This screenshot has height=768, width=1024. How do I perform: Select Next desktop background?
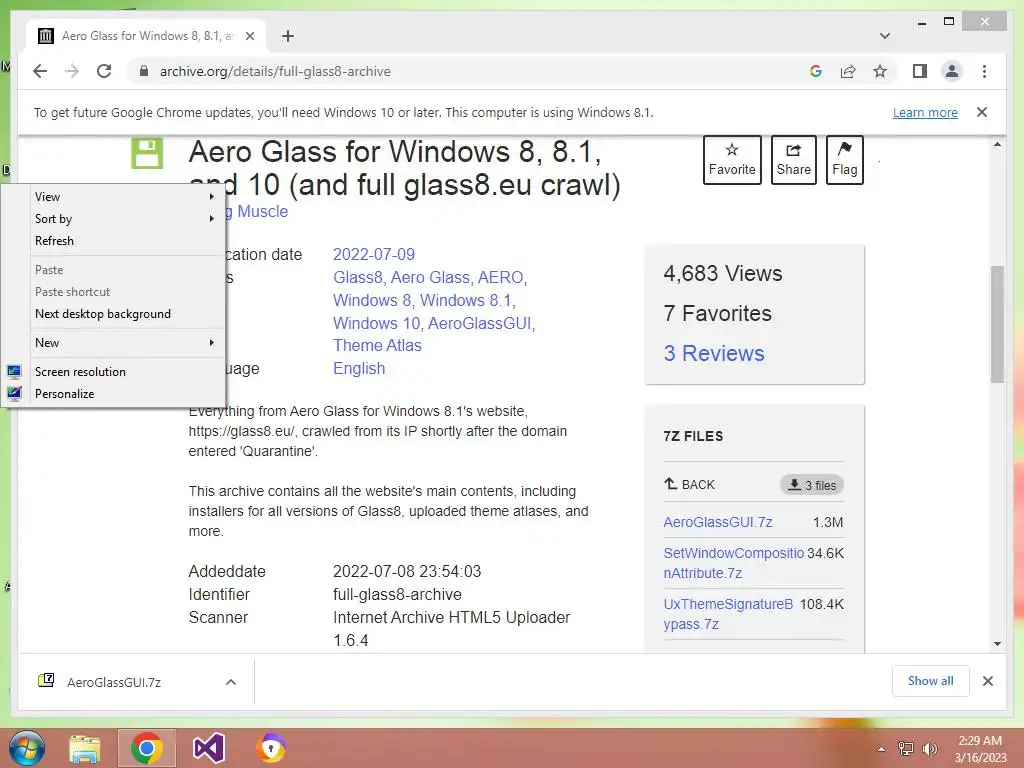[x=114, y=313]
